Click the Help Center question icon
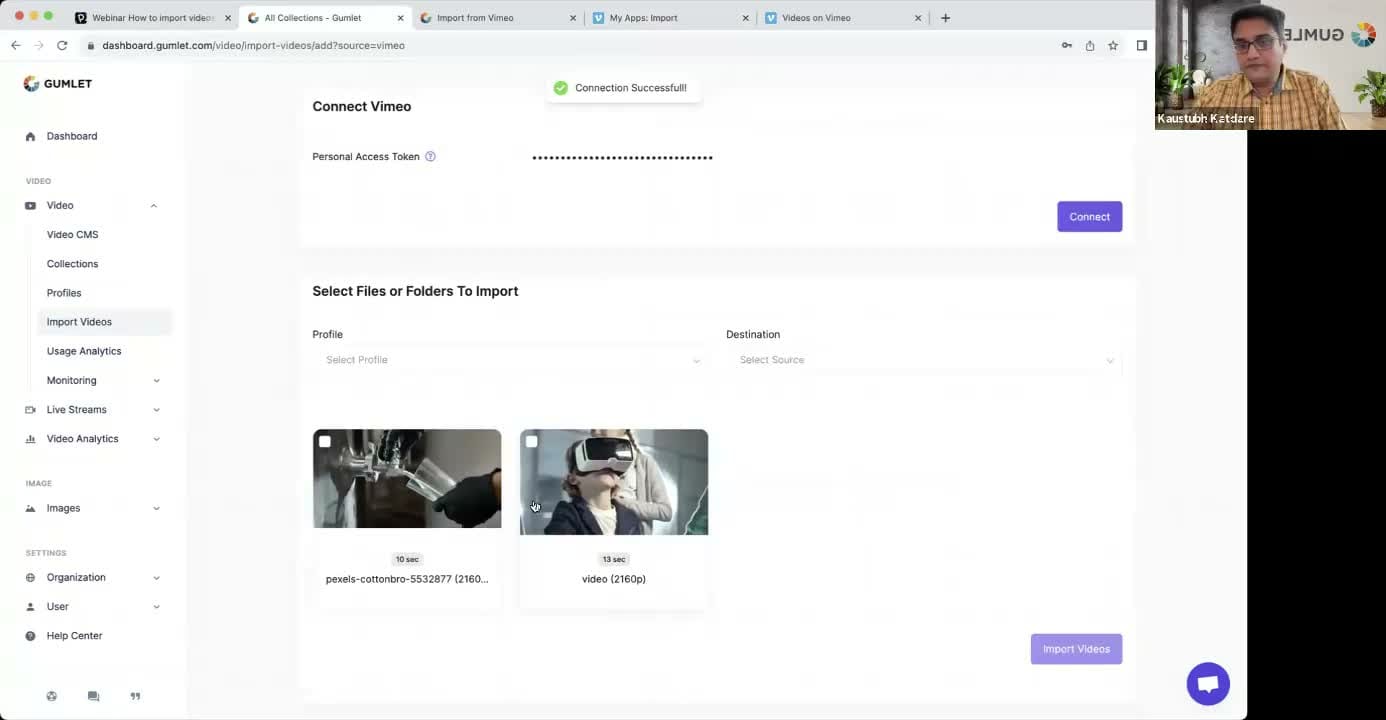This screenshot has height=720, width=1386. click(30, 636)
